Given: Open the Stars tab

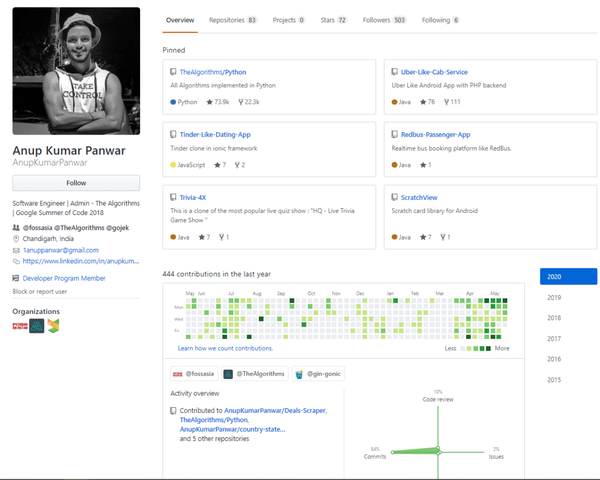Looking at the screenshot, I should 334,20.
